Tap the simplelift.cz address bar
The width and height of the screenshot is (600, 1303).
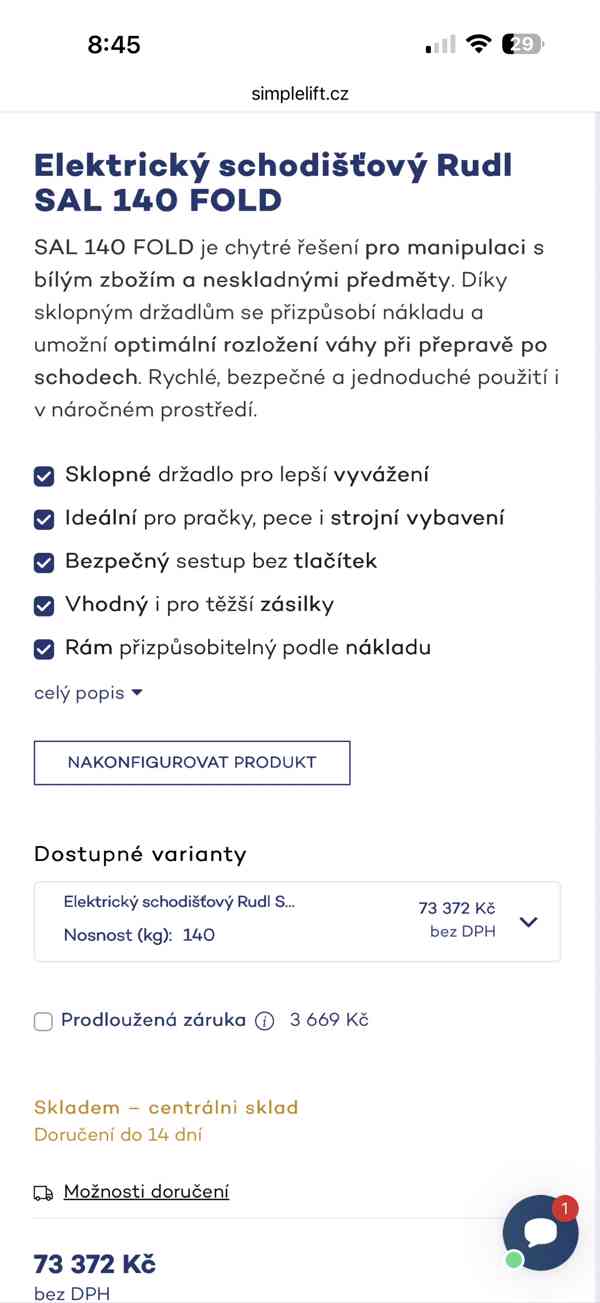point(300,93)
